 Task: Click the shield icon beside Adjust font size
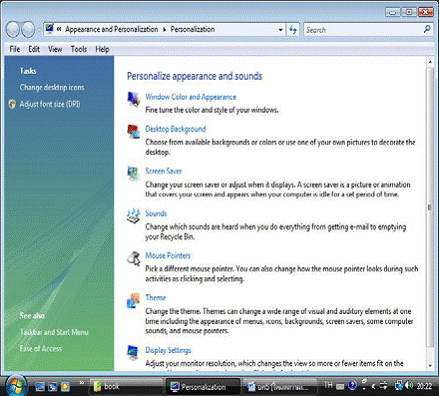pos(12,104)
